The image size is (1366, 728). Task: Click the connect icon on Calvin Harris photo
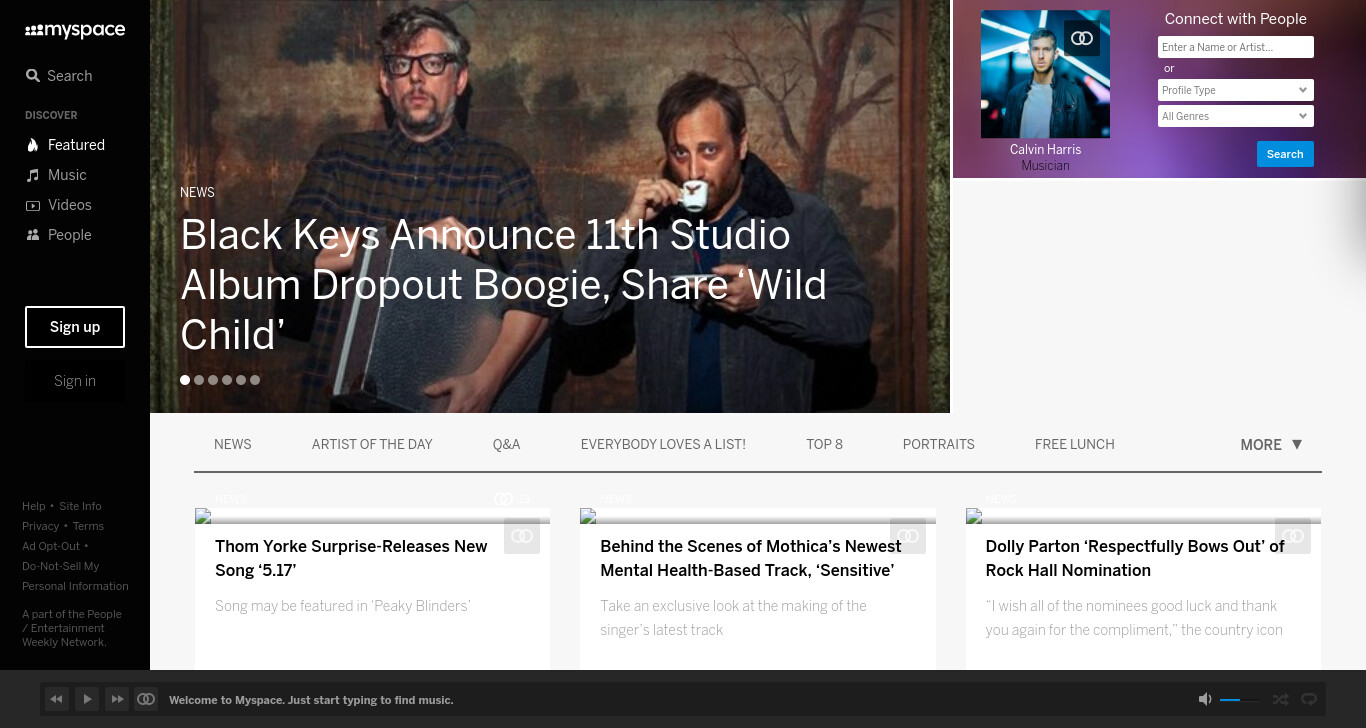pyautogui.click(x=1082, y=38)
